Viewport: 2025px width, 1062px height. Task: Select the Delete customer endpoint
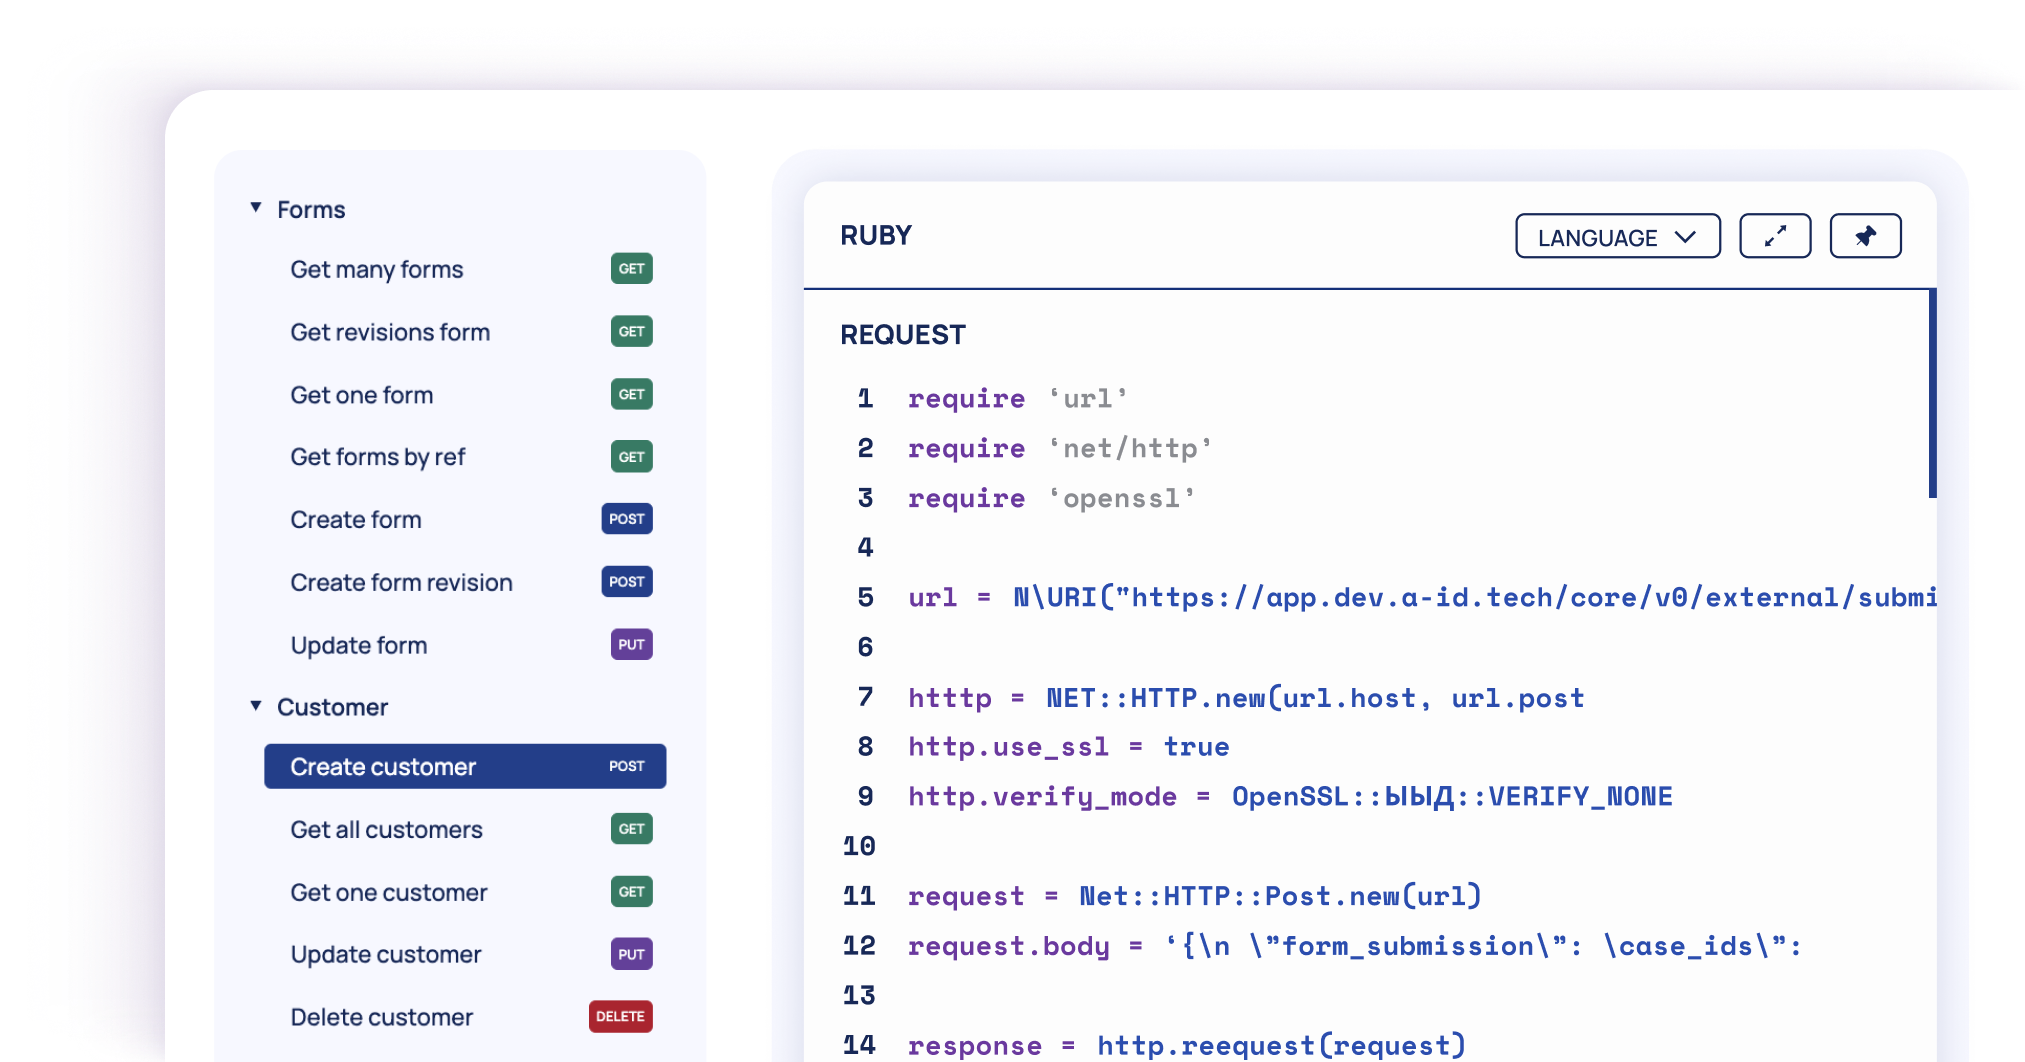click(381, 1017)
